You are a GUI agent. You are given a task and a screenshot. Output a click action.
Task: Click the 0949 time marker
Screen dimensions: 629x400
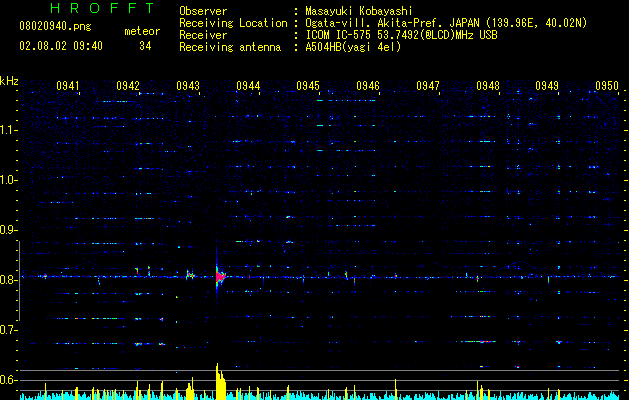point(547,86)
